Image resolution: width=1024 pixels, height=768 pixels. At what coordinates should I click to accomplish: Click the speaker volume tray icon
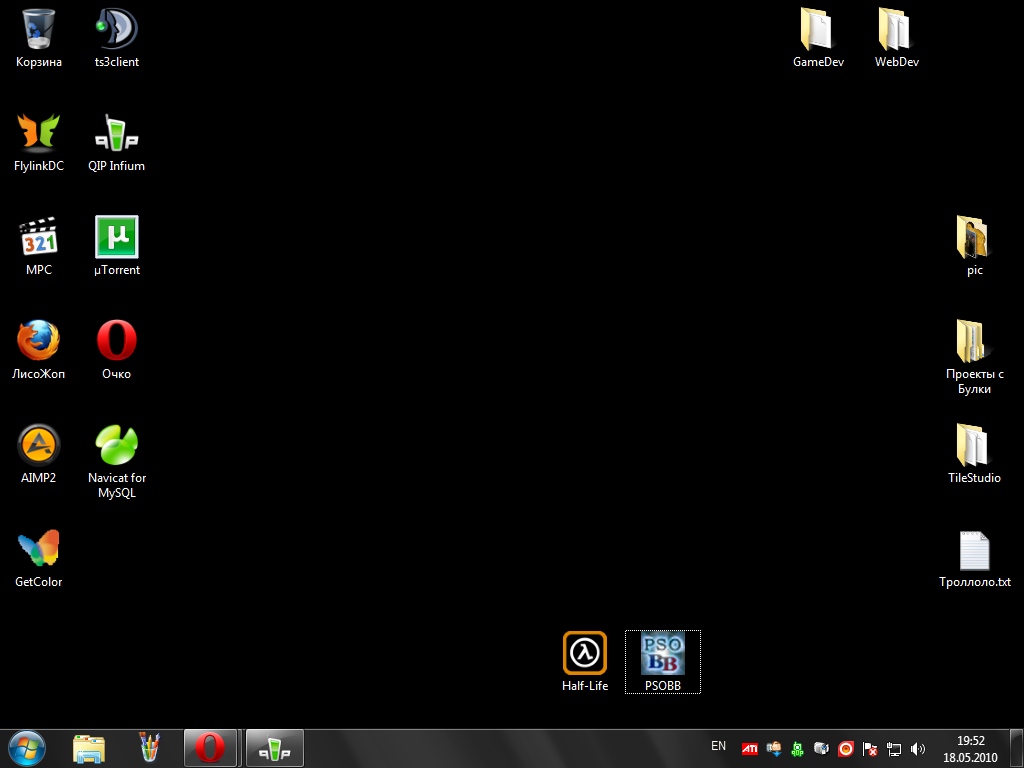pos(918,748)
